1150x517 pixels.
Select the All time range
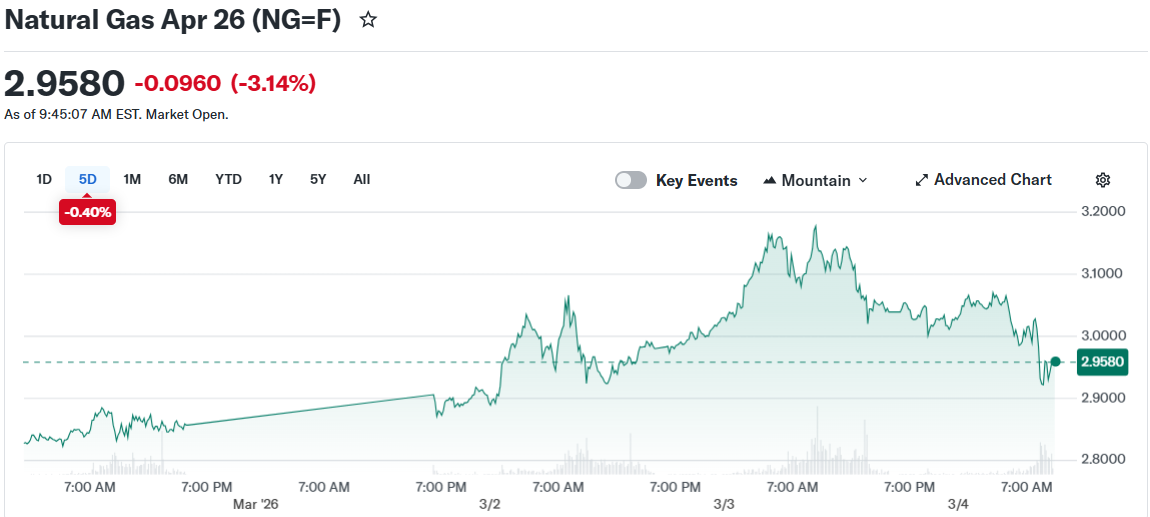pyautogui.click(x=362, y=180)
